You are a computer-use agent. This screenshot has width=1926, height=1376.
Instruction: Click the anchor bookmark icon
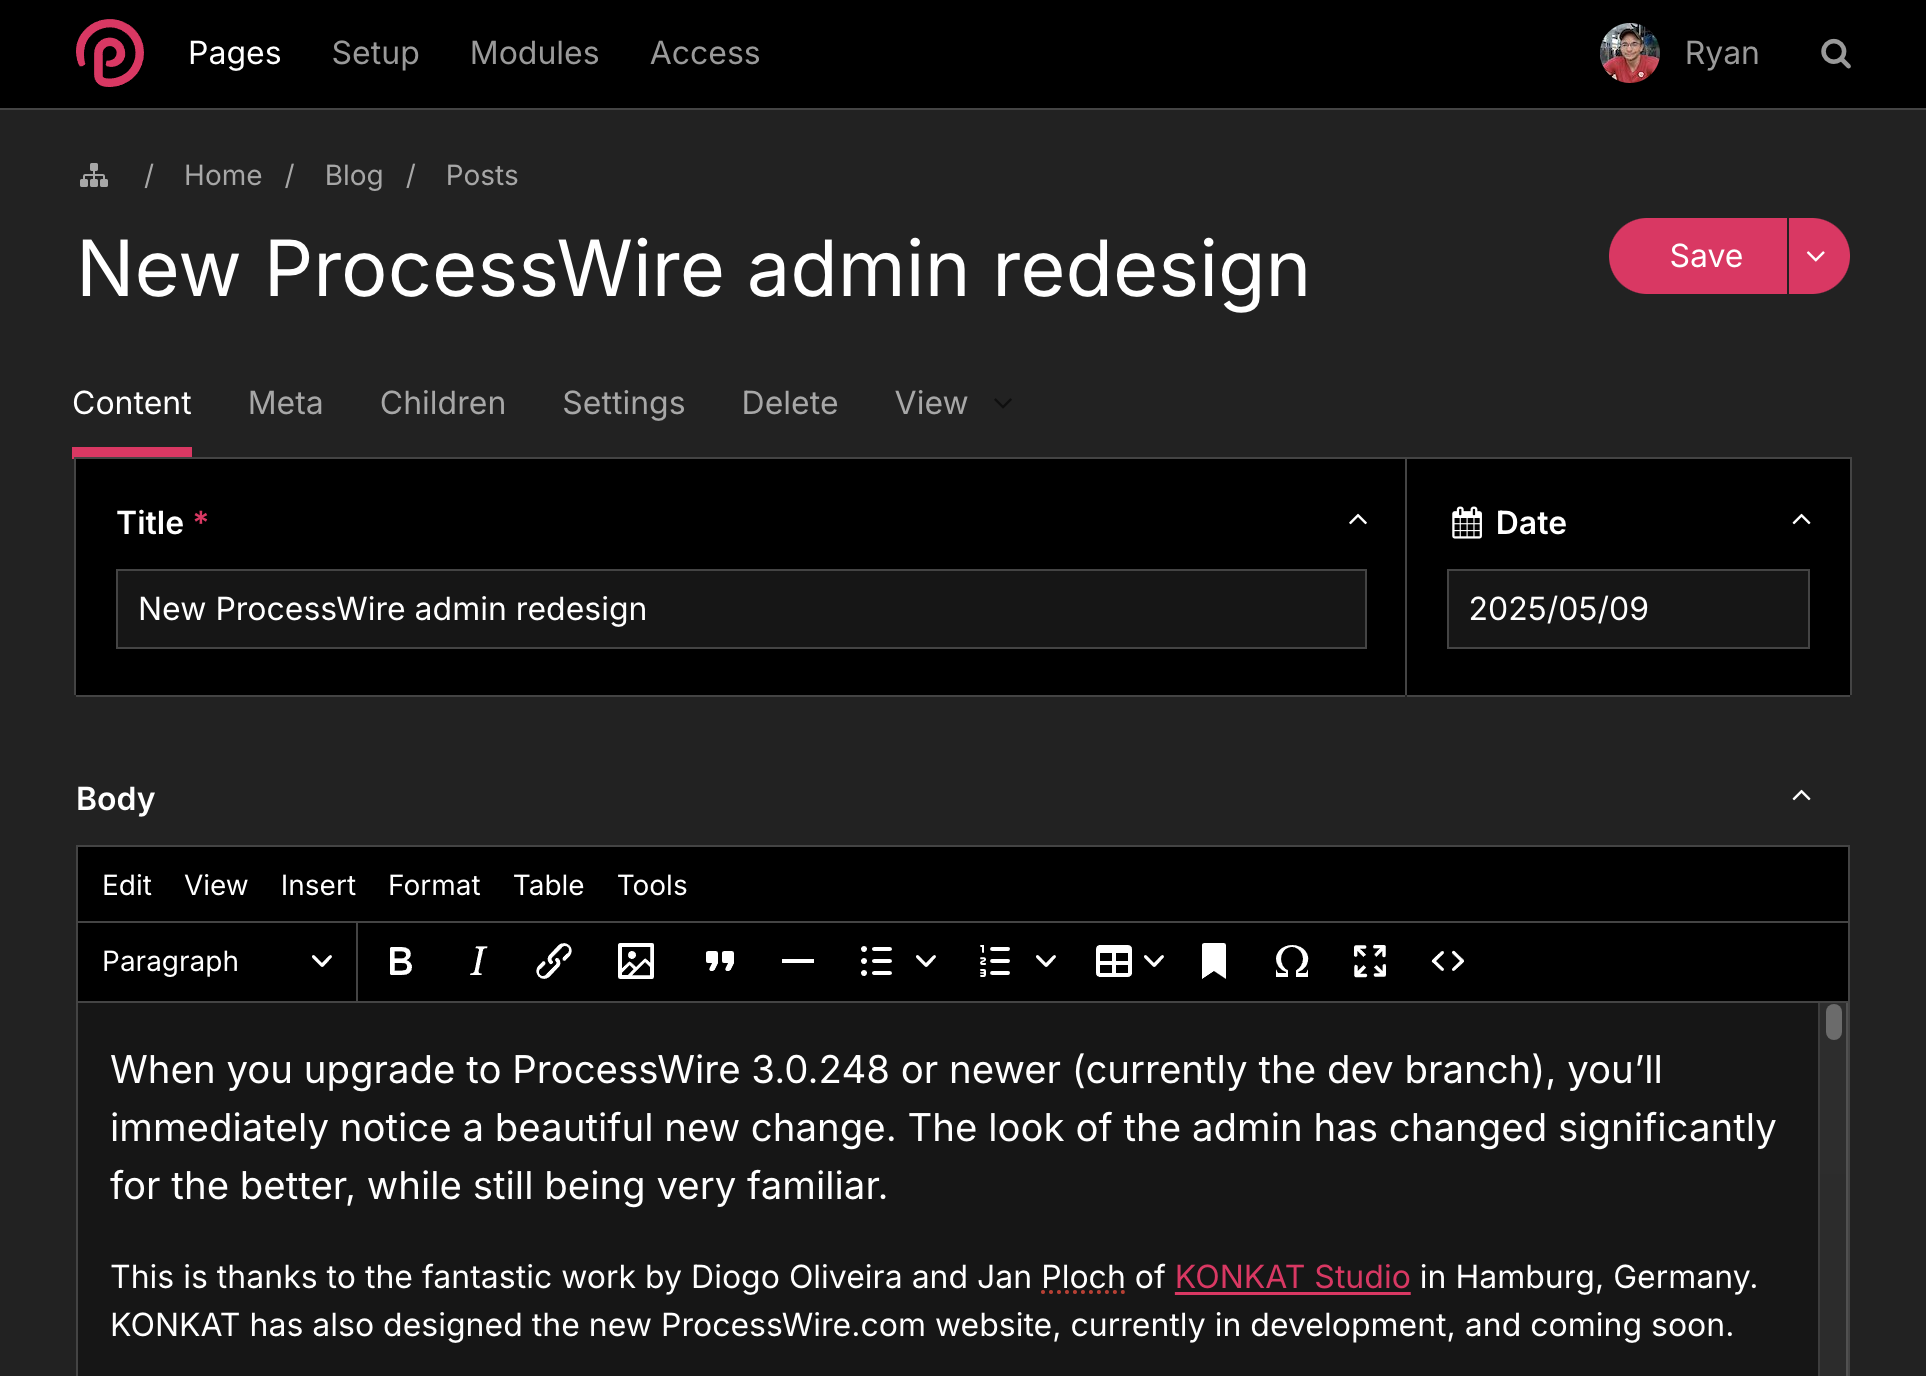point(1213,961)
